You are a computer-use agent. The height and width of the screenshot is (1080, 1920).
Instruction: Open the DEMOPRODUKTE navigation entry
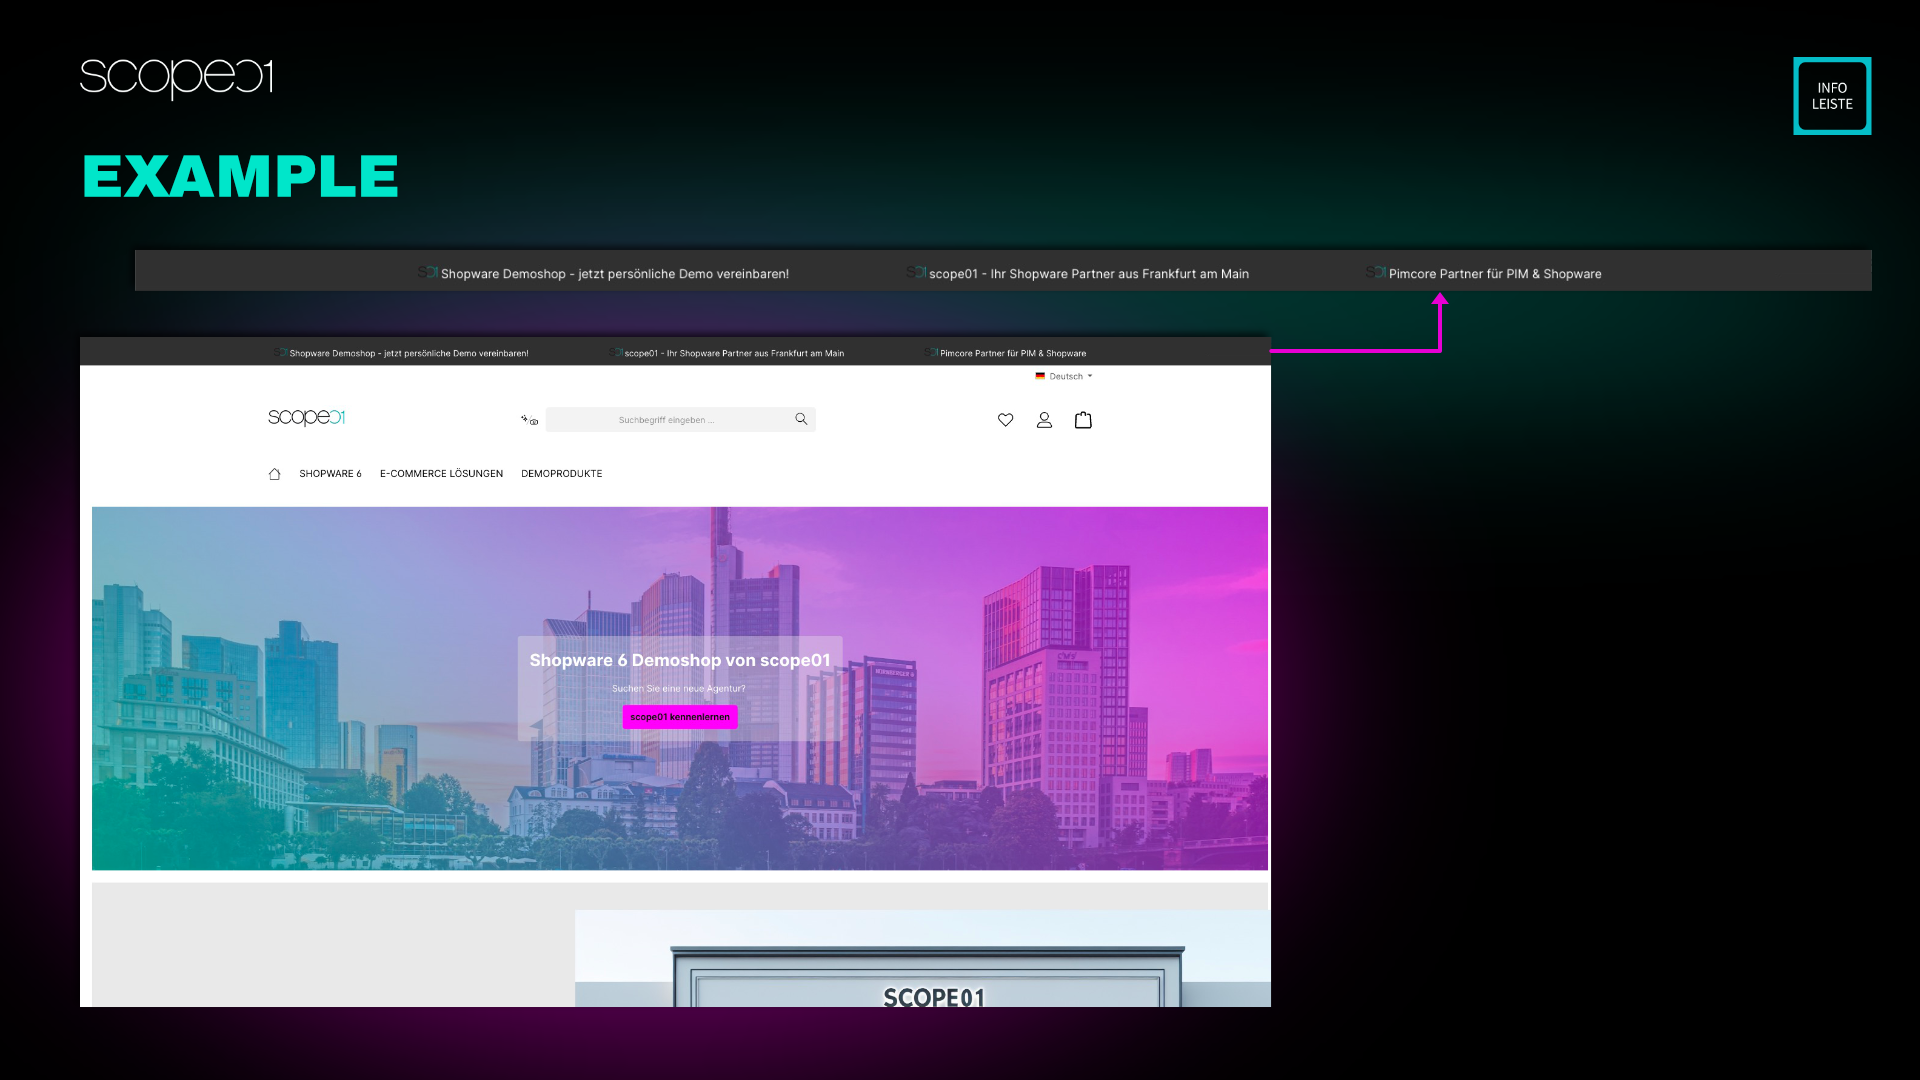click(561, 473)
